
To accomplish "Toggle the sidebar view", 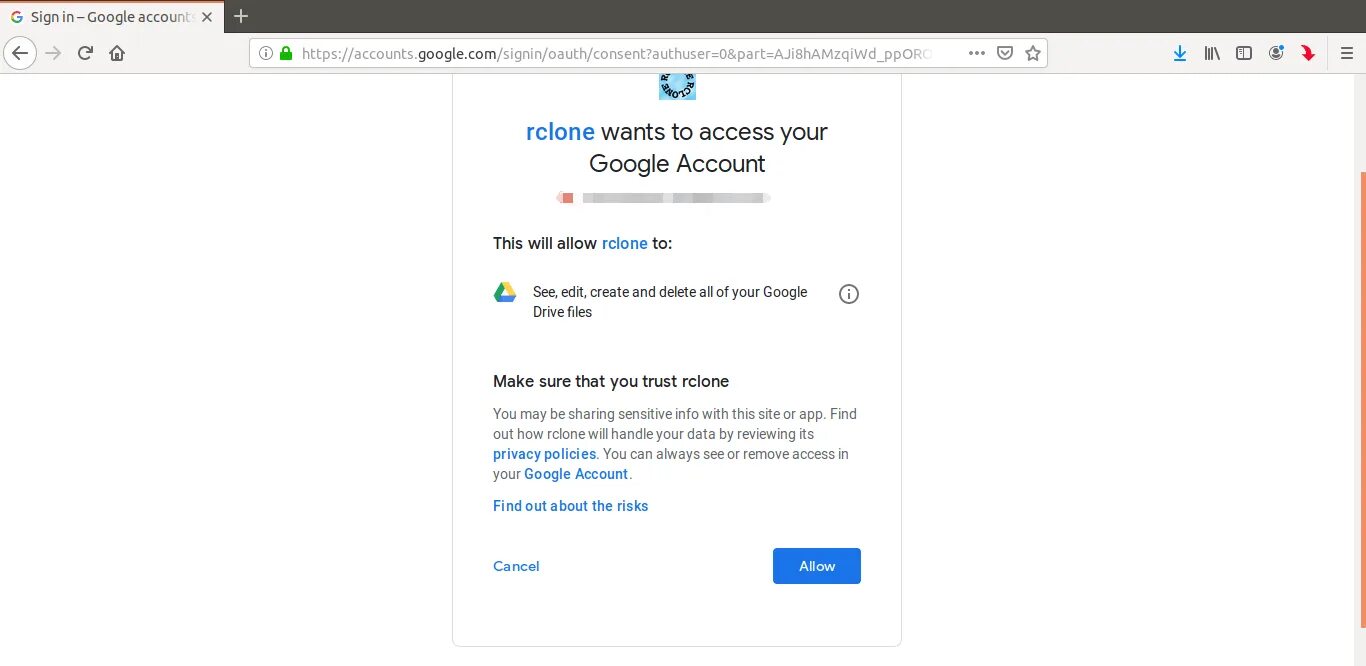I will point(1244,53).
